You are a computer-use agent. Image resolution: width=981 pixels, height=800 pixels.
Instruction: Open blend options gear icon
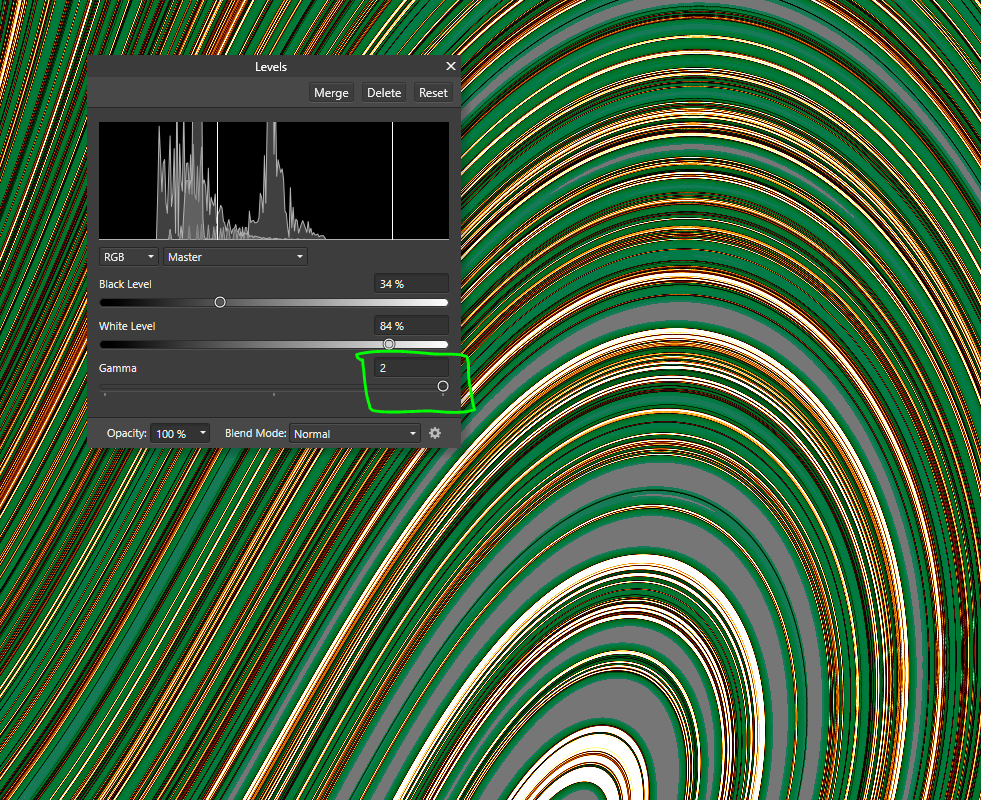[x=435, y=433]
